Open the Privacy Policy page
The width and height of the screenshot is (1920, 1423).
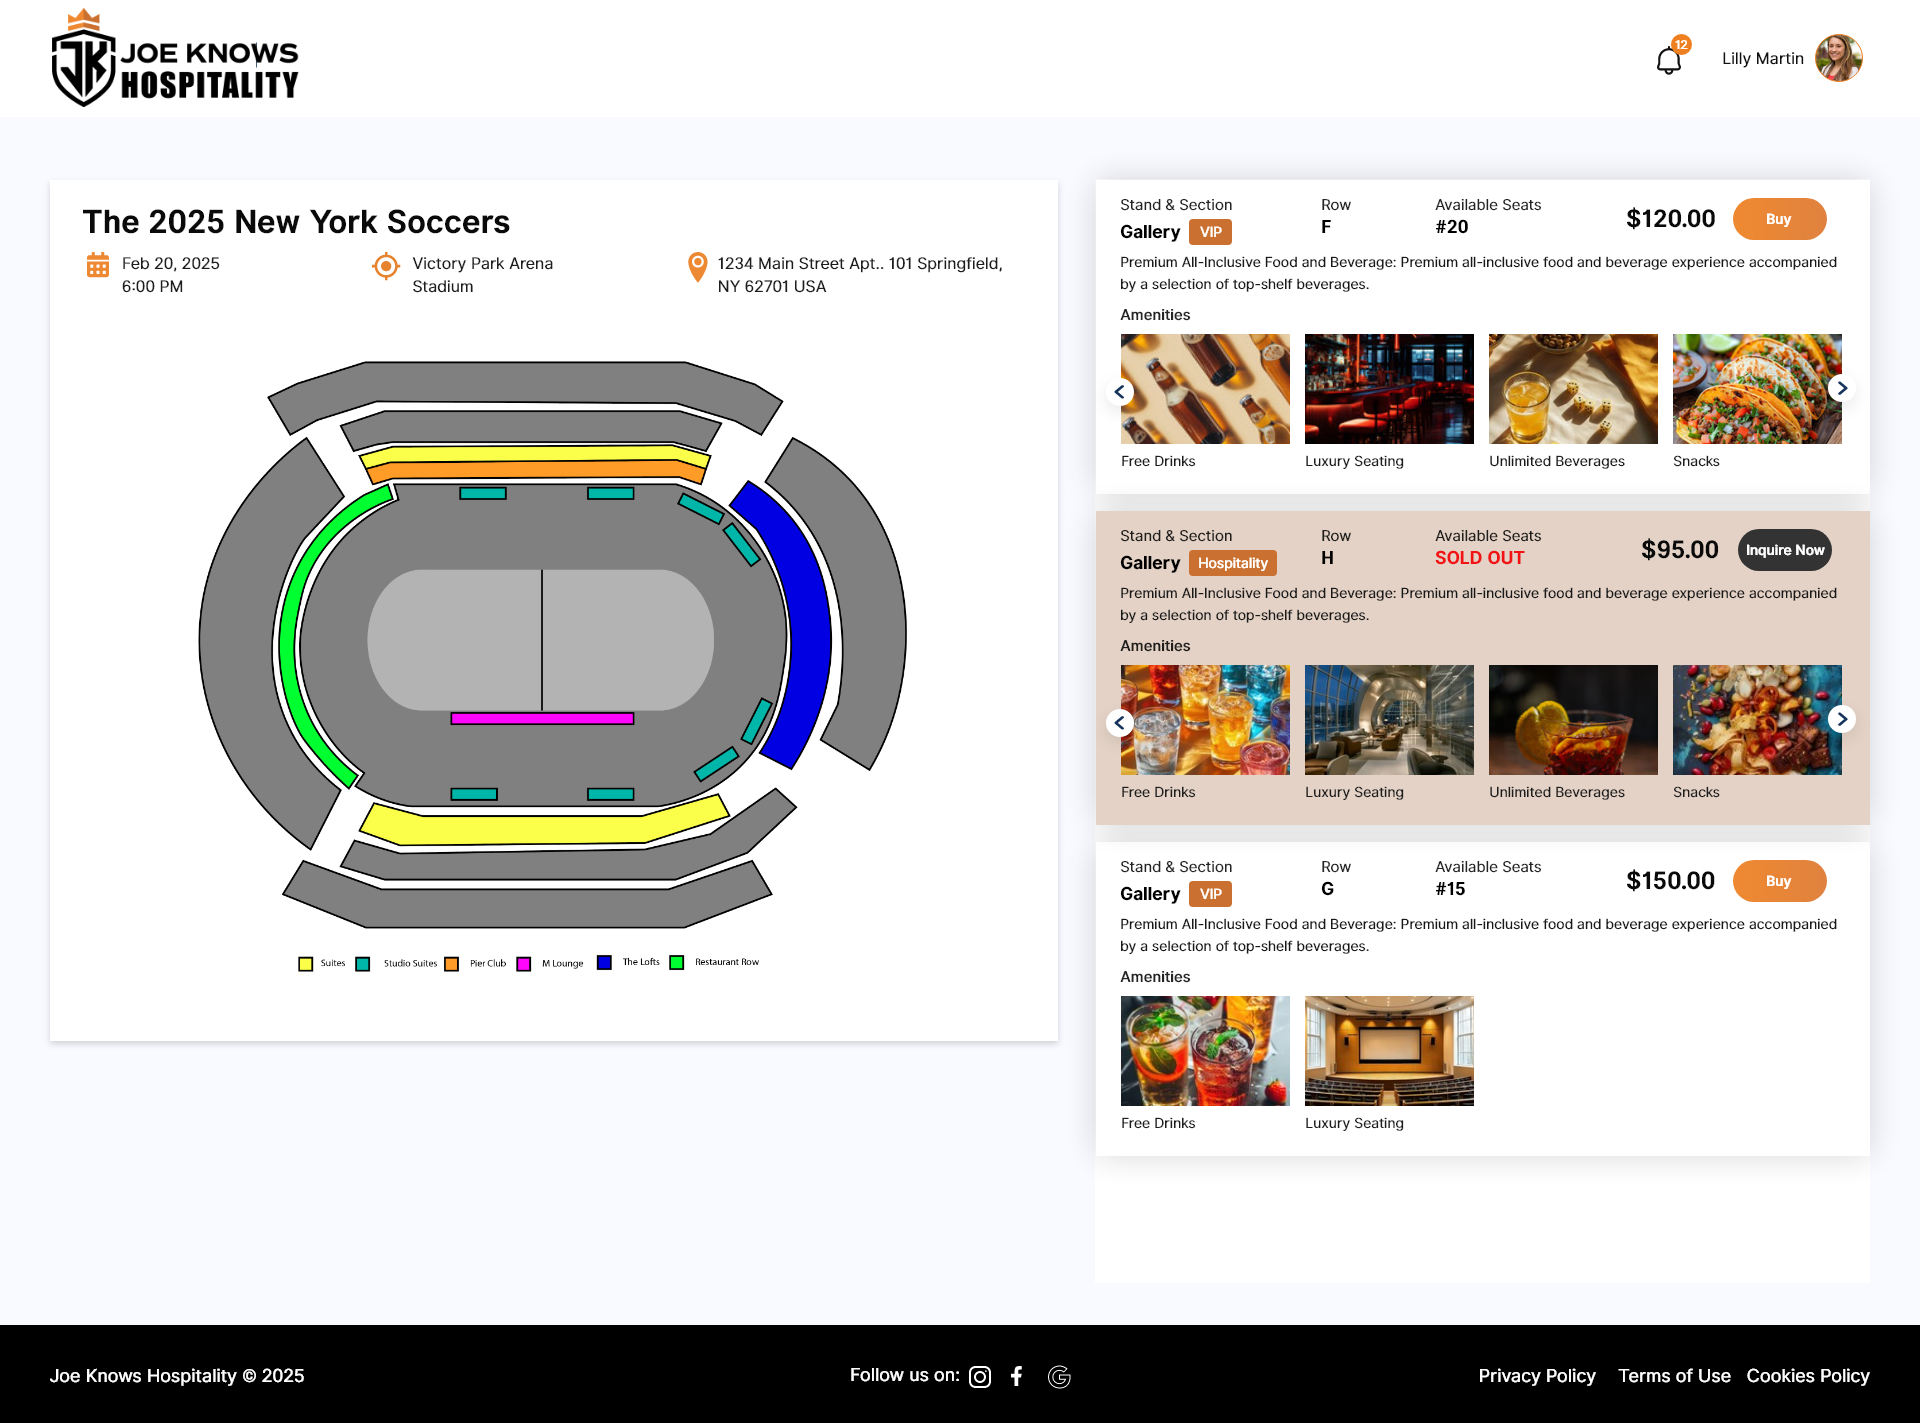click(x=1537, y=1376)
